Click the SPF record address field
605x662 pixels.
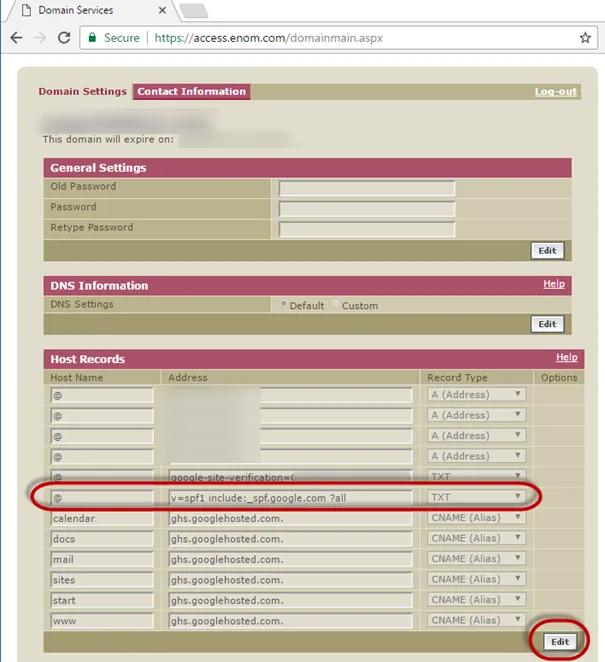coord(290,497)
